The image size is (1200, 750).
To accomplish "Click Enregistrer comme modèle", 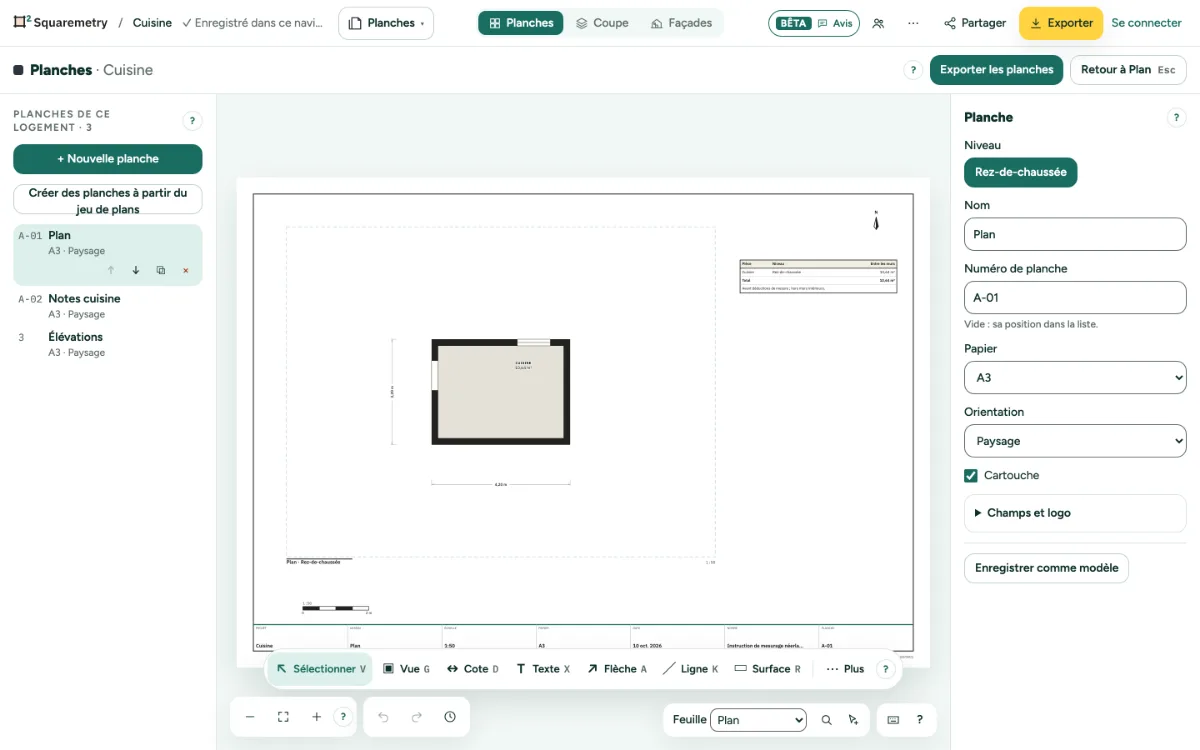I will pyautogui.click(x=1046, y=568).
